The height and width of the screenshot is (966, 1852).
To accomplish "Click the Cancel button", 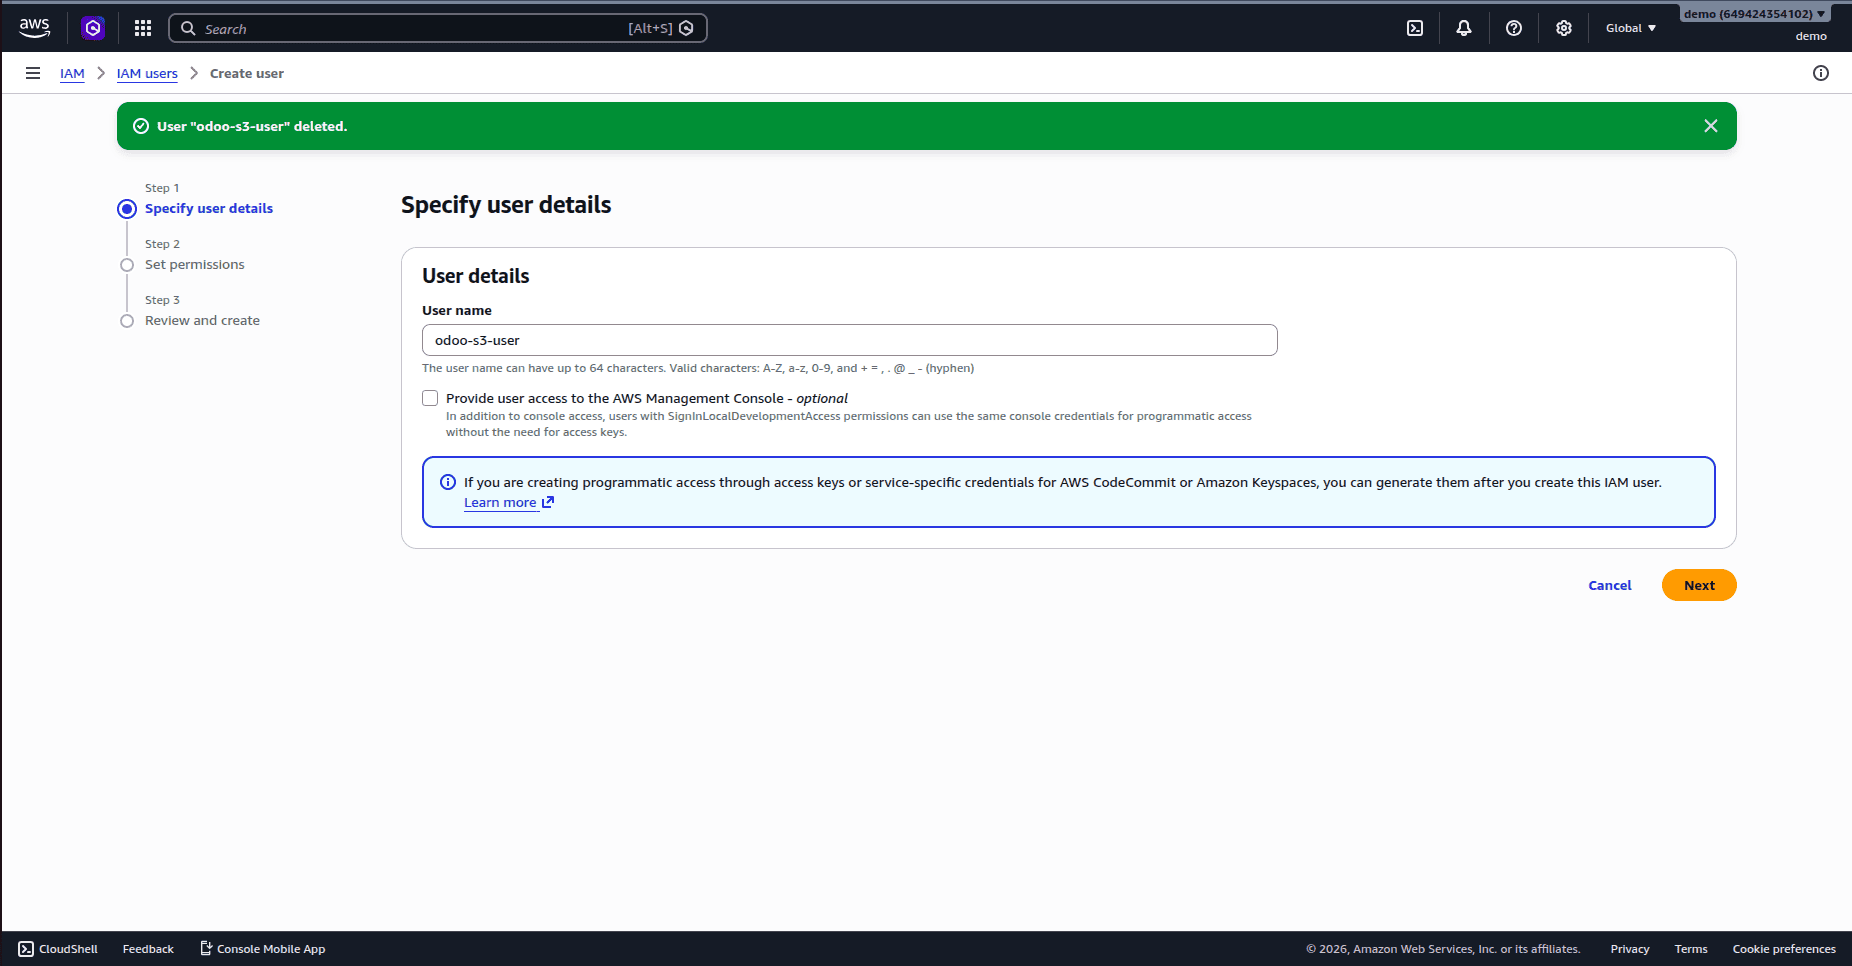I will [1610, 585].
